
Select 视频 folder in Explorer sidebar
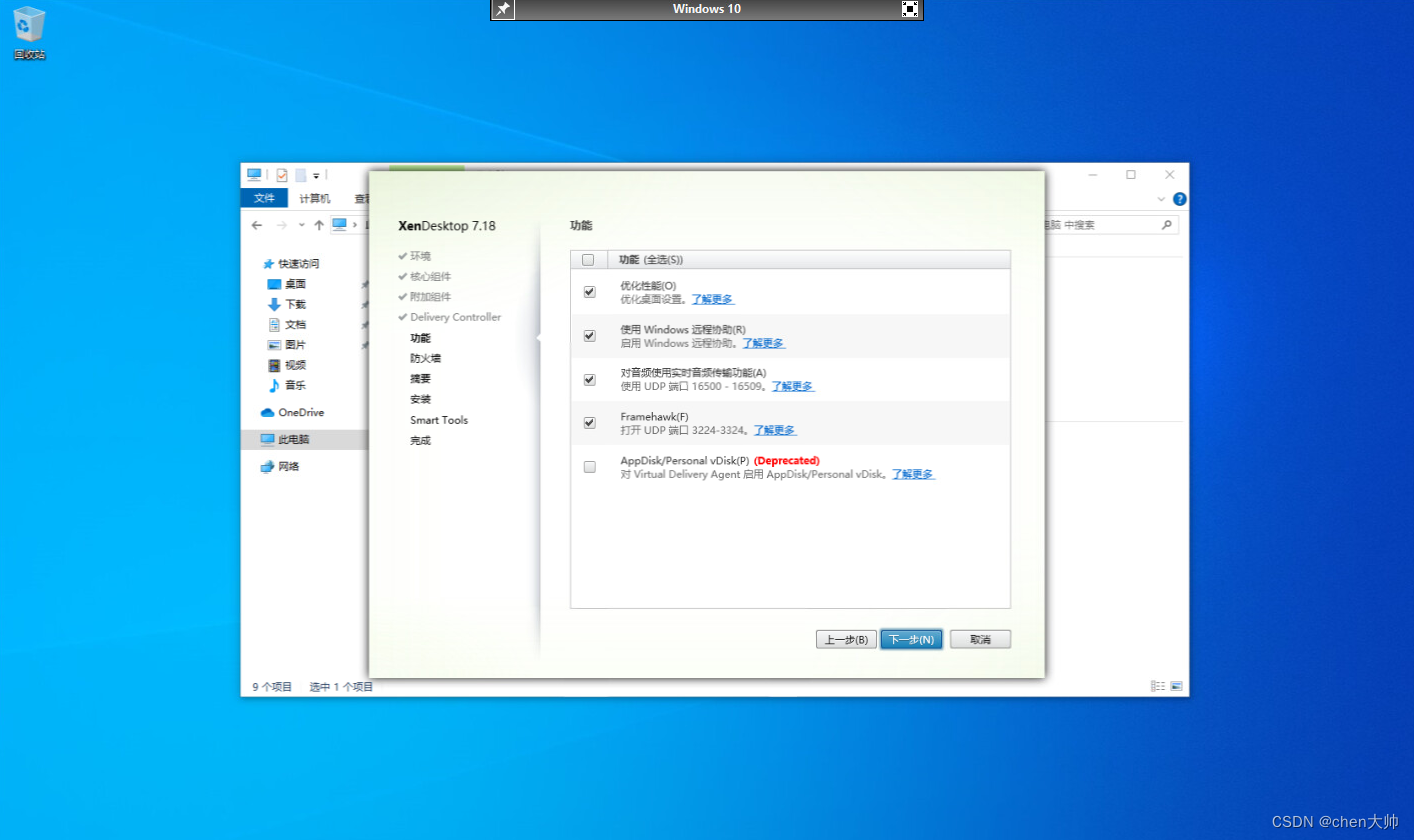tap(286, 365)
